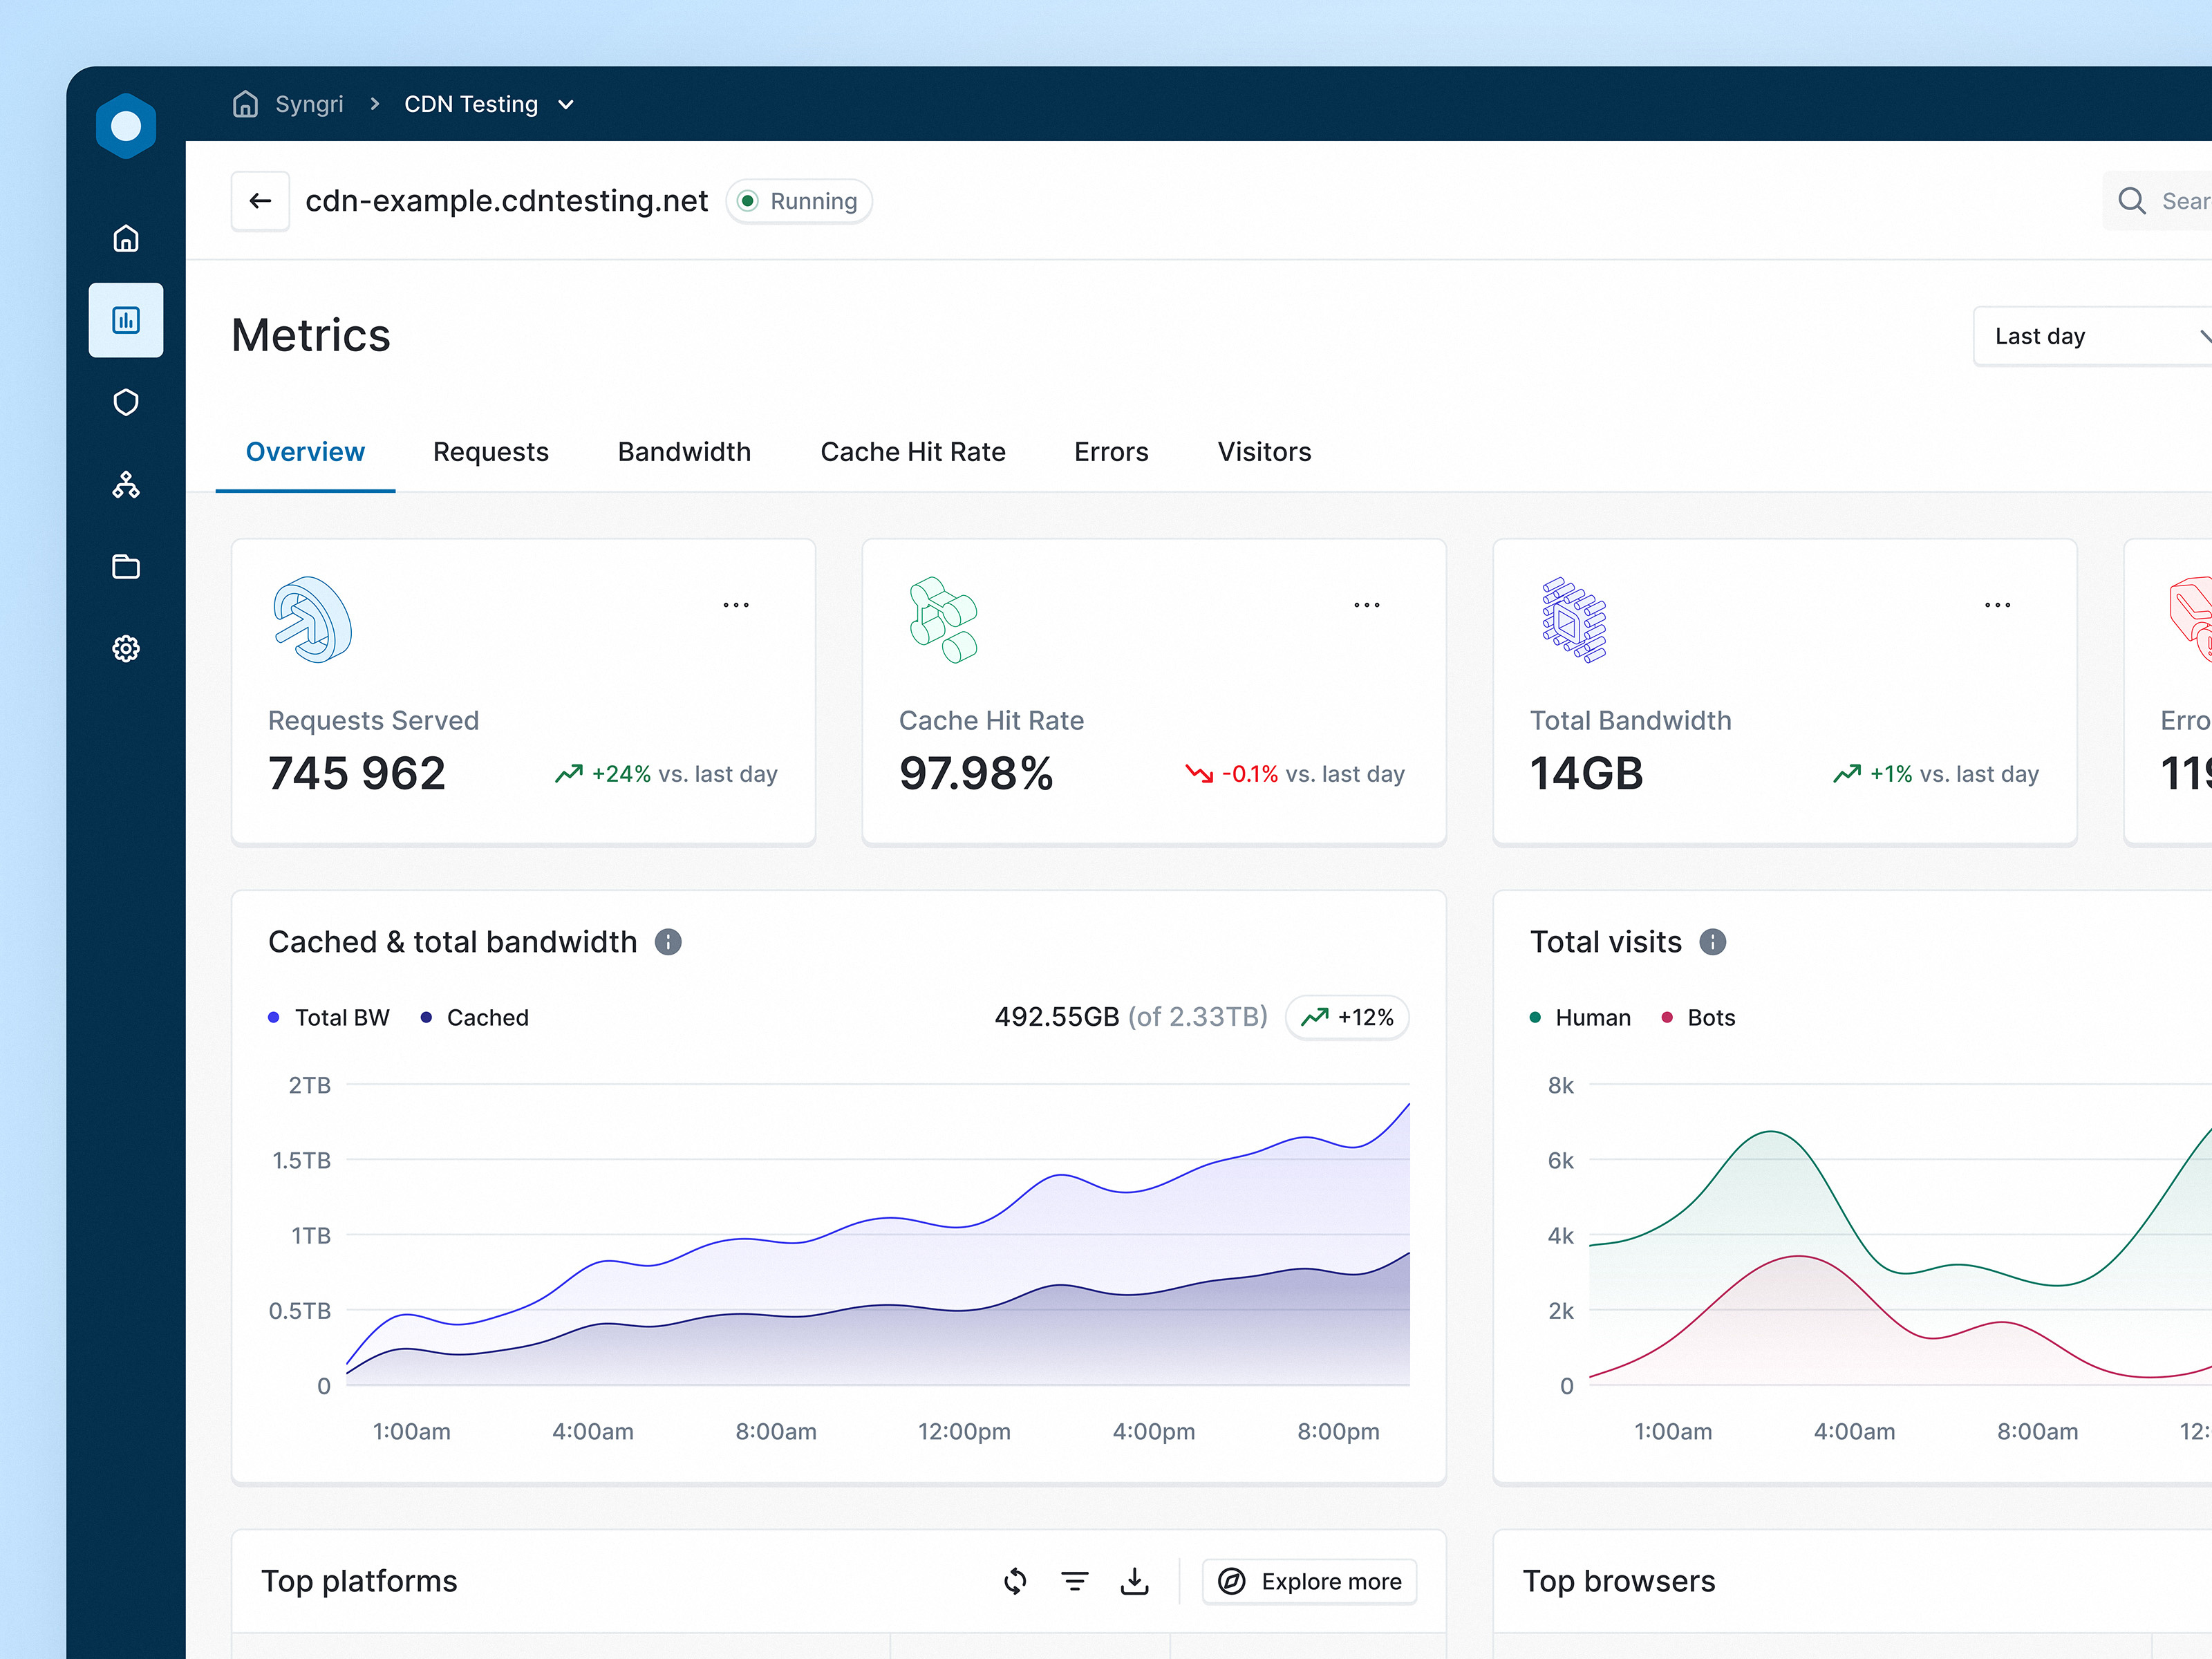
Task: Open the Requests Served card options menu
Action: coord(735,604)
